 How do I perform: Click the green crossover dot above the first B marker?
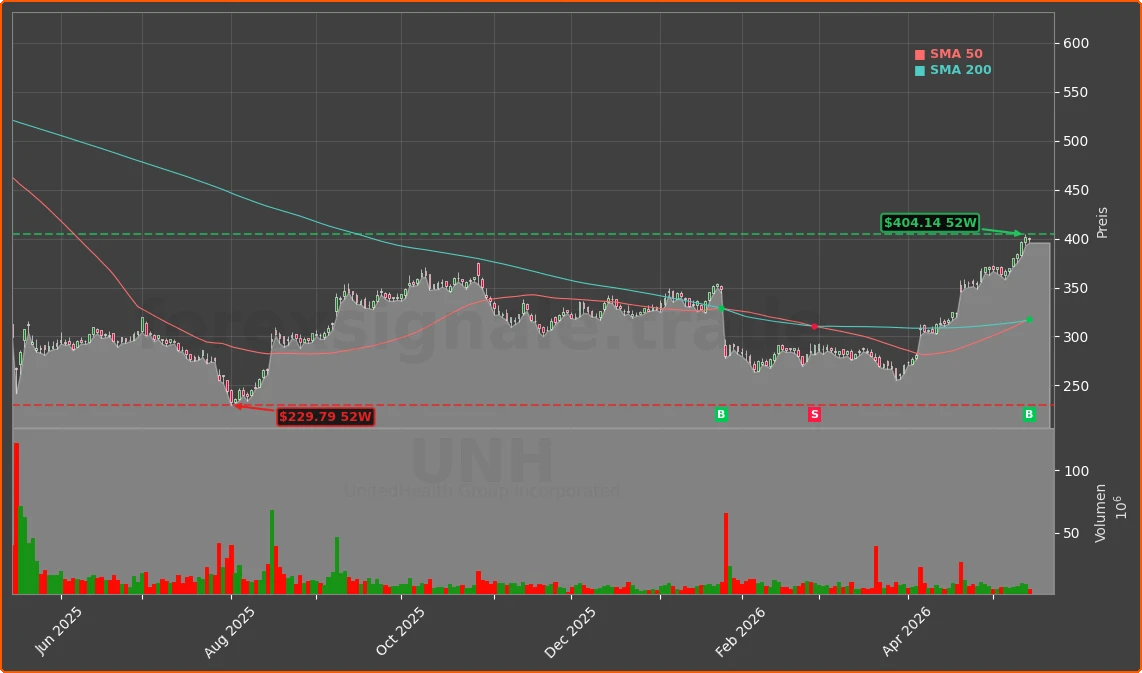tap(721, 309)
